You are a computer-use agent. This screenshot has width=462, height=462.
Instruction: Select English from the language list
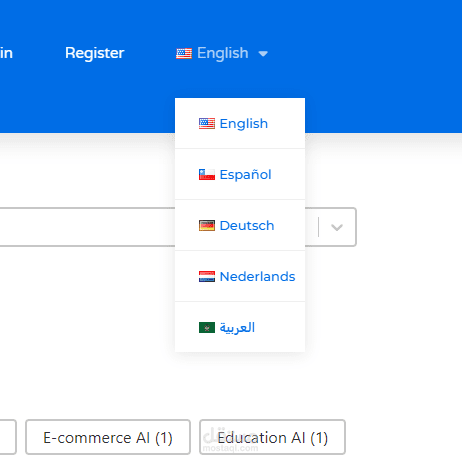tap(240, 123)
